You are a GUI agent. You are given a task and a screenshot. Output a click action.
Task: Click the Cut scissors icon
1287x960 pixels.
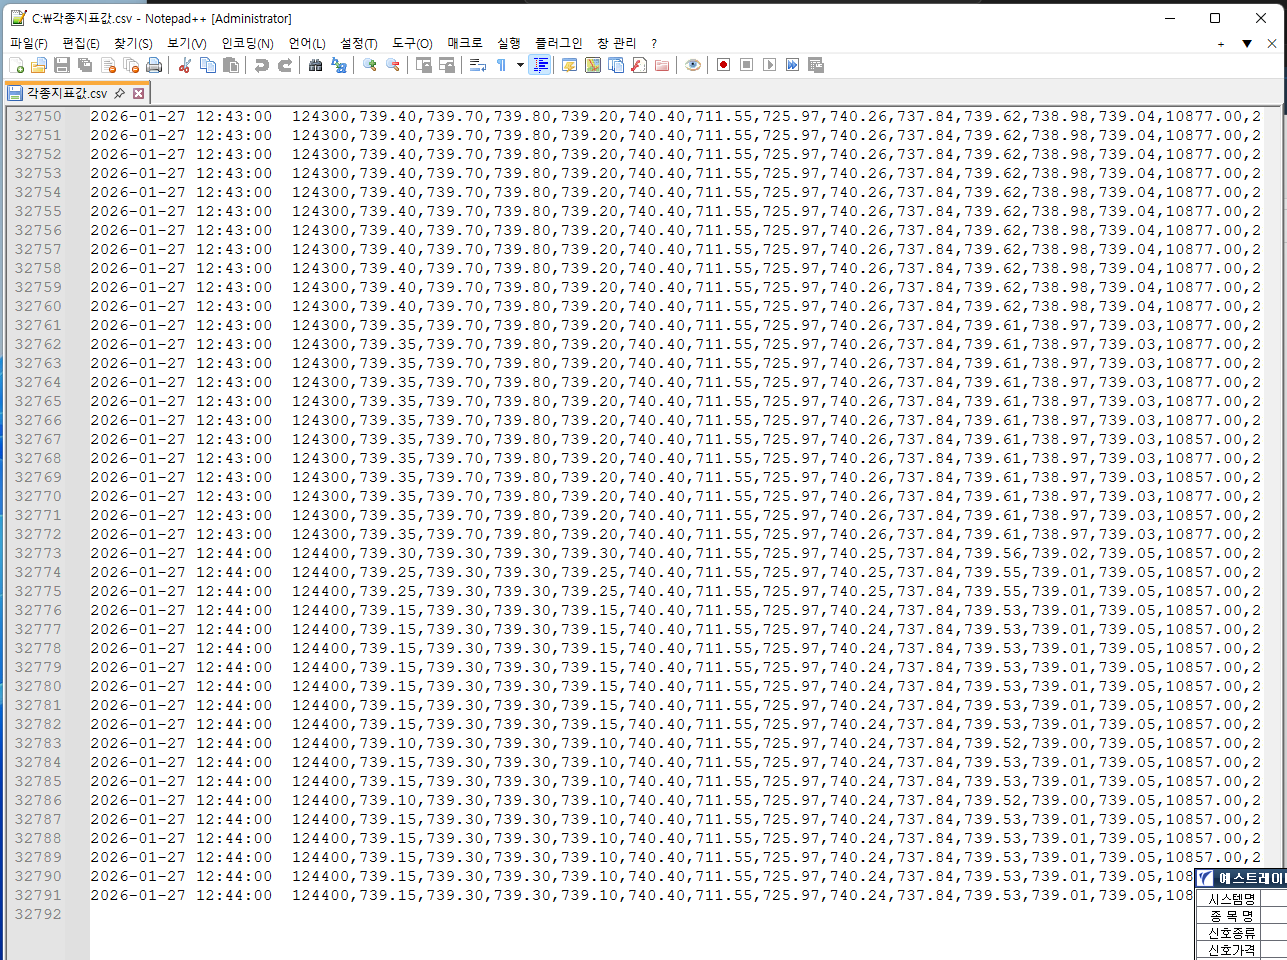click(x=184, y=65)
